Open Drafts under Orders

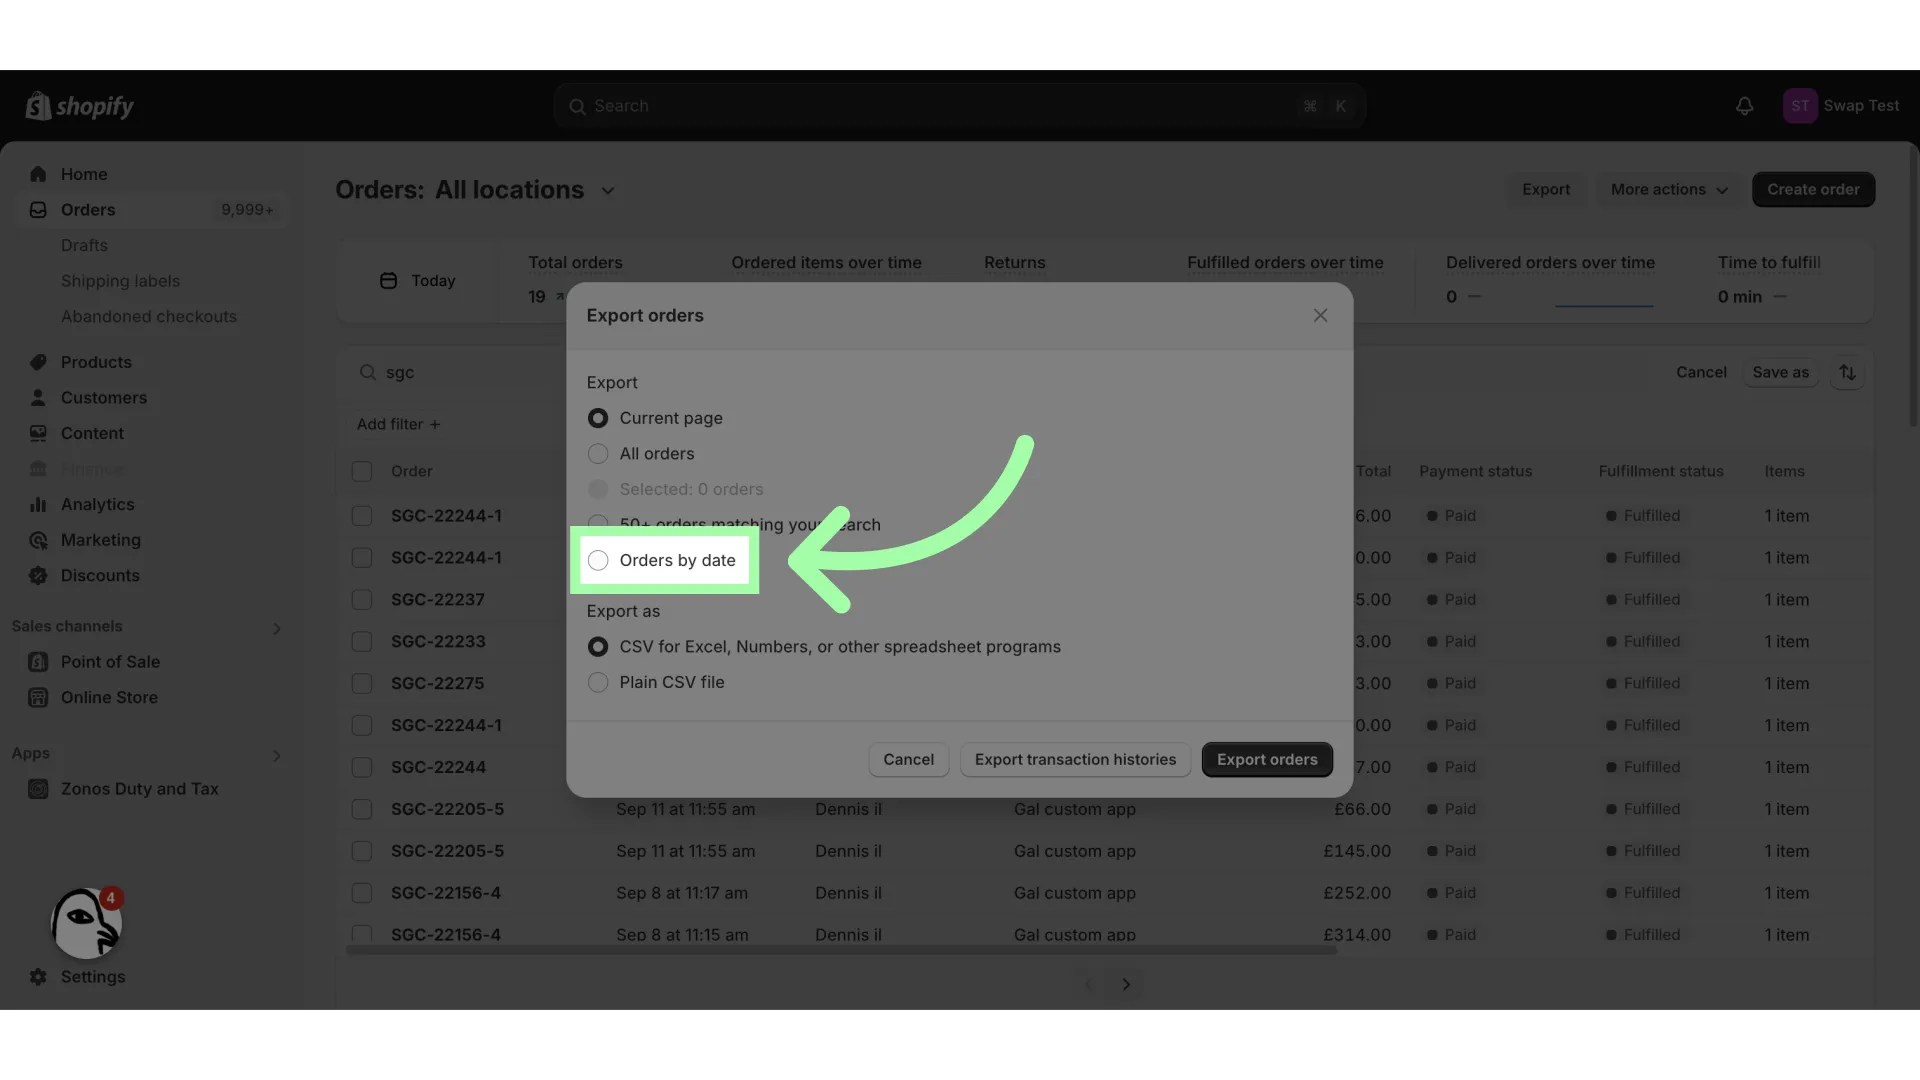[84, 246]
